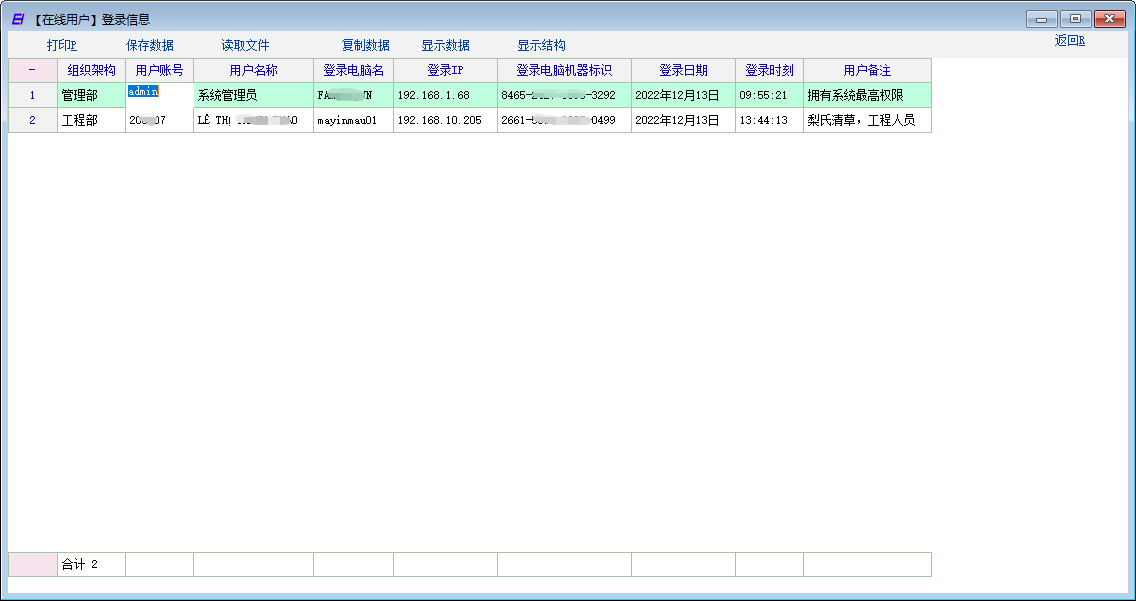1136x601 pixels.
Task: Select 复制数据 to copy data
Action: coord(365,45)
